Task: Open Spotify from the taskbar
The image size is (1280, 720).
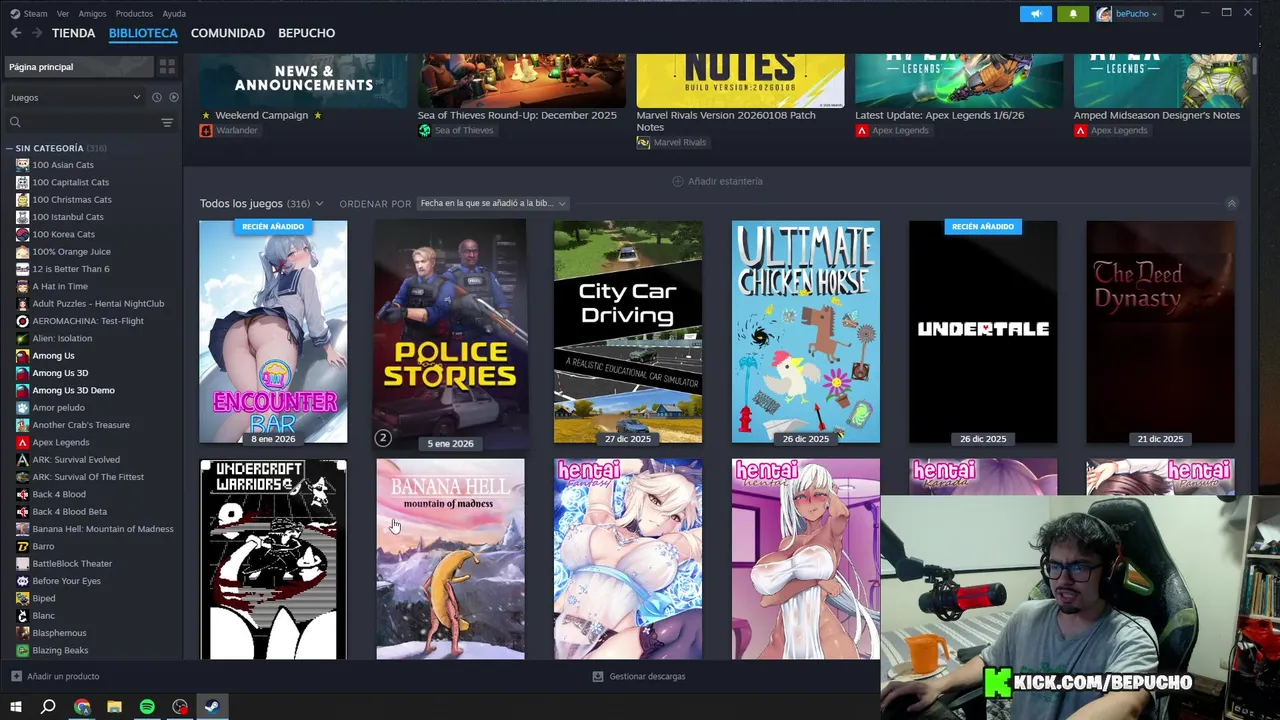Action: click(147, 707)
